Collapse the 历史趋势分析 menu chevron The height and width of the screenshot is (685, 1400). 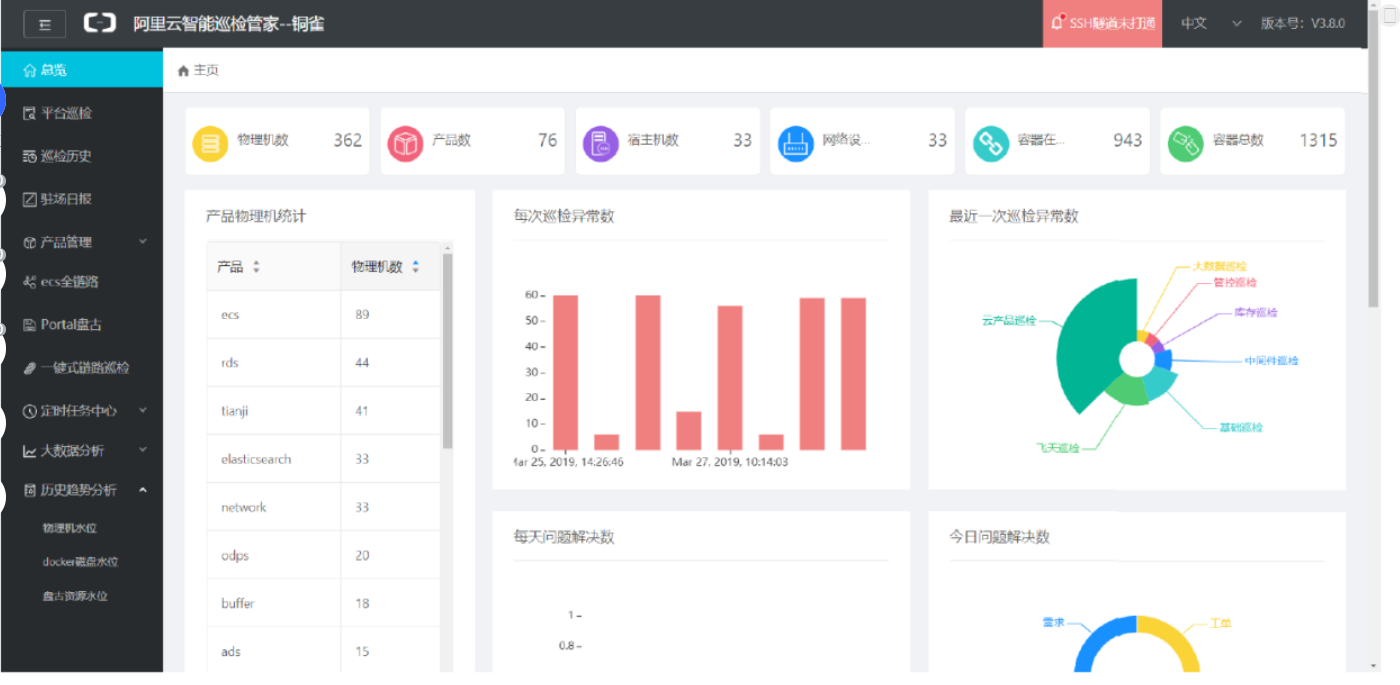143,490
